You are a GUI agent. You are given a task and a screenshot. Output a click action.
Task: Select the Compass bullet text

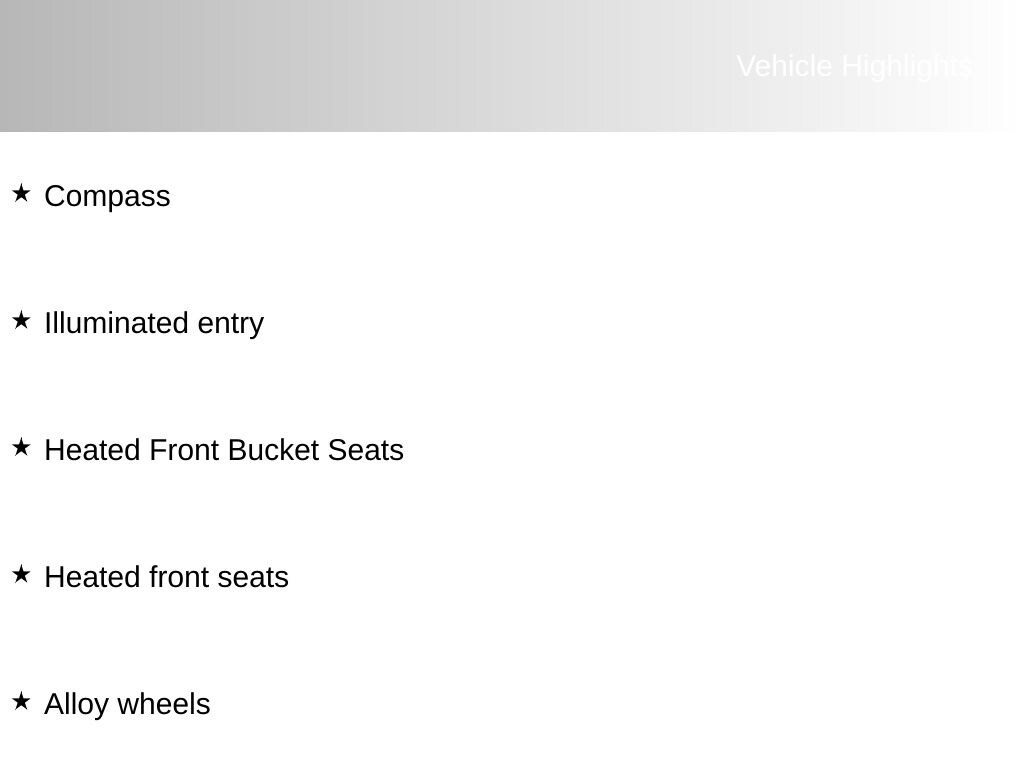pos(107,196)
